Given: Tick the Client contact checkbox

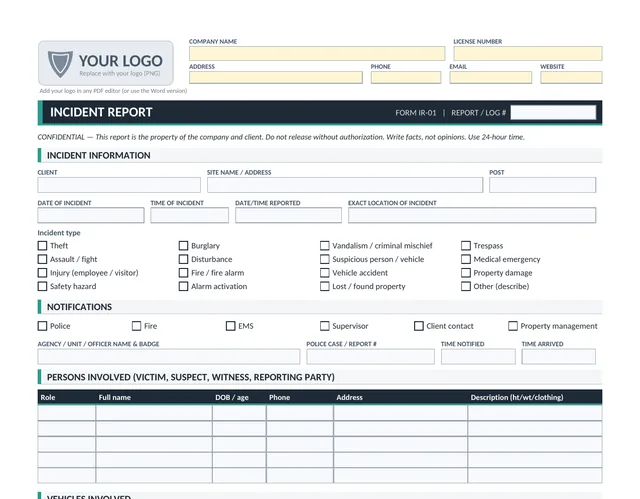Looking at the screenshot, I should [419, 326].
